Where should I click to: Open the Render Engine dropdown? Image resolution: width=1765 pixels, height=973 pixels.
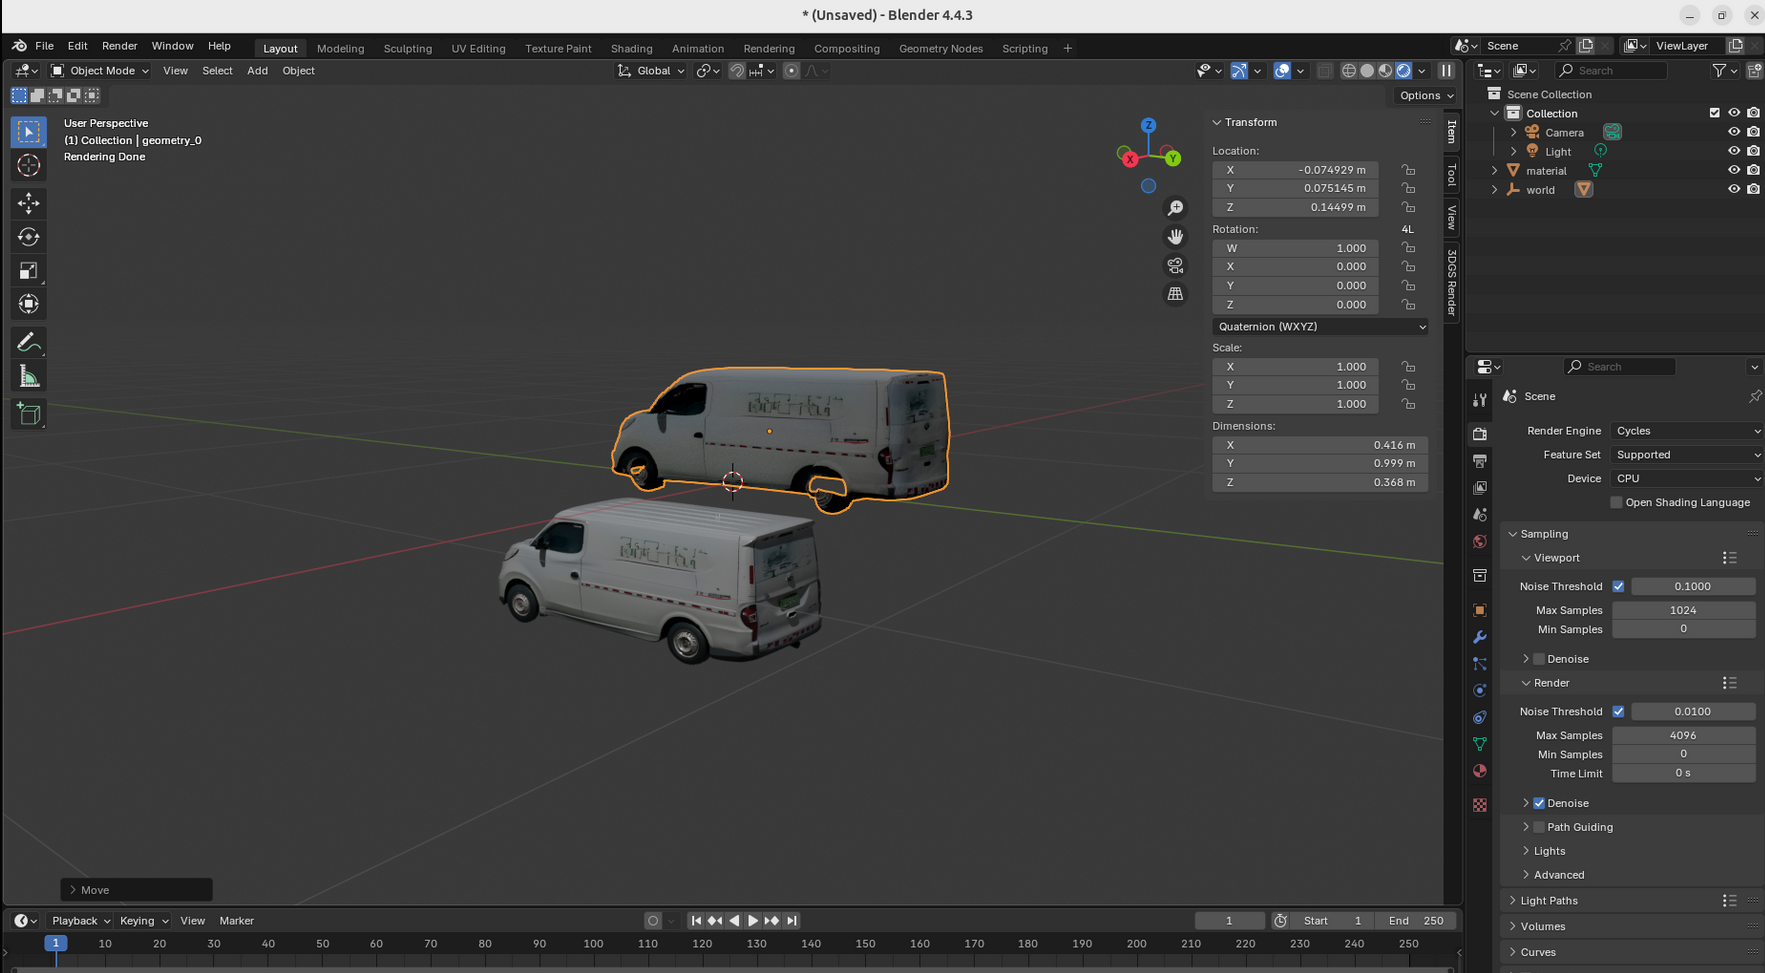tap(1685, 431)
